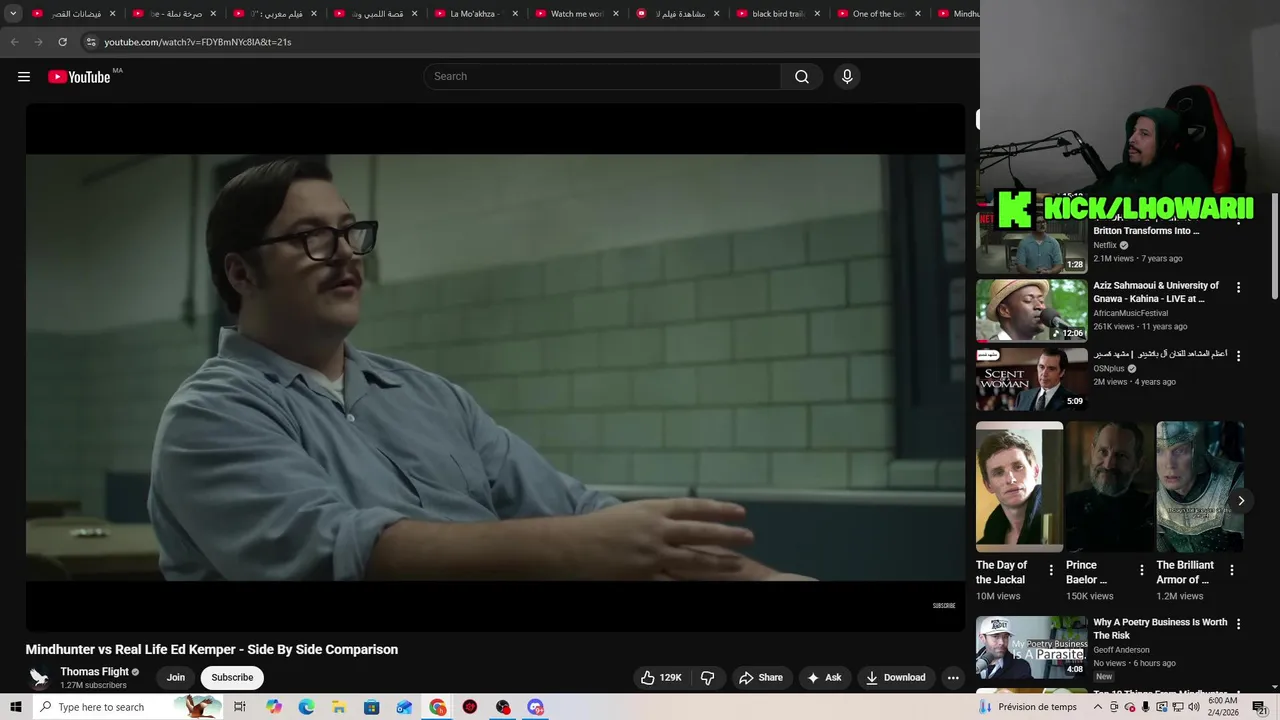Open Scent of a Woman video thumbnail
Screen dimensions: 1280x720
point(1031,379)
